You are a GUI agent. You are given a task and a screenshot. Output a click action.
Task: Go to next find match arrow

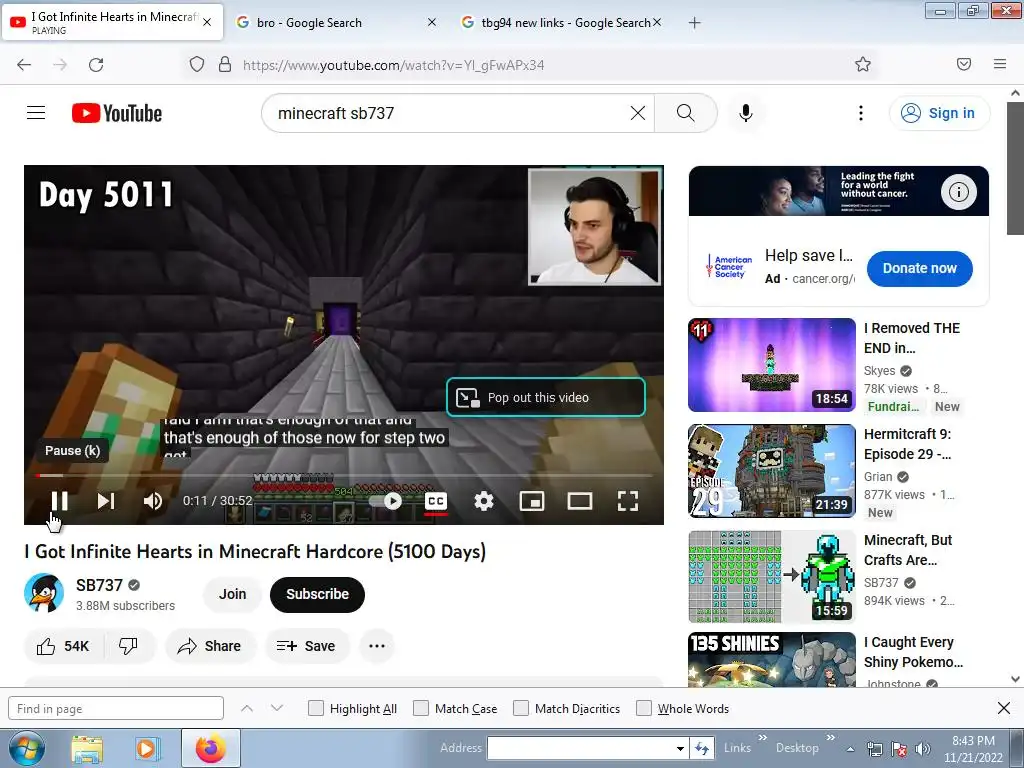tap(277, 708)
